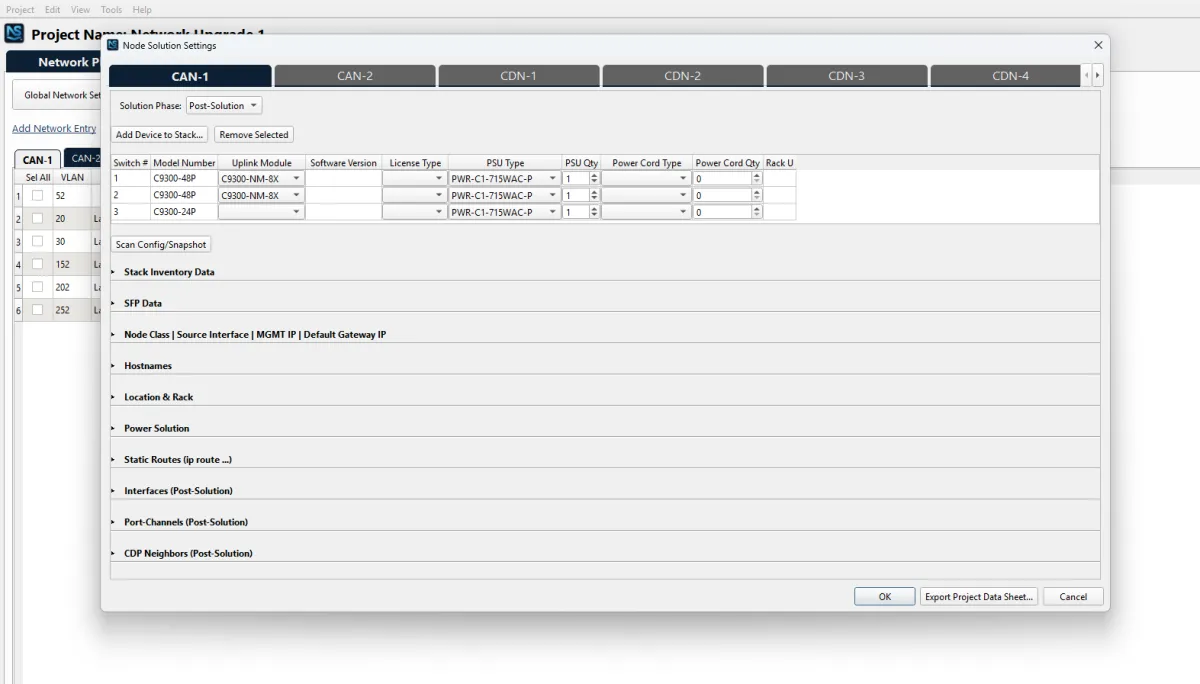
Task: Adjust Power Cord Qty stepper for switch 3
Action: coord(757,212)
